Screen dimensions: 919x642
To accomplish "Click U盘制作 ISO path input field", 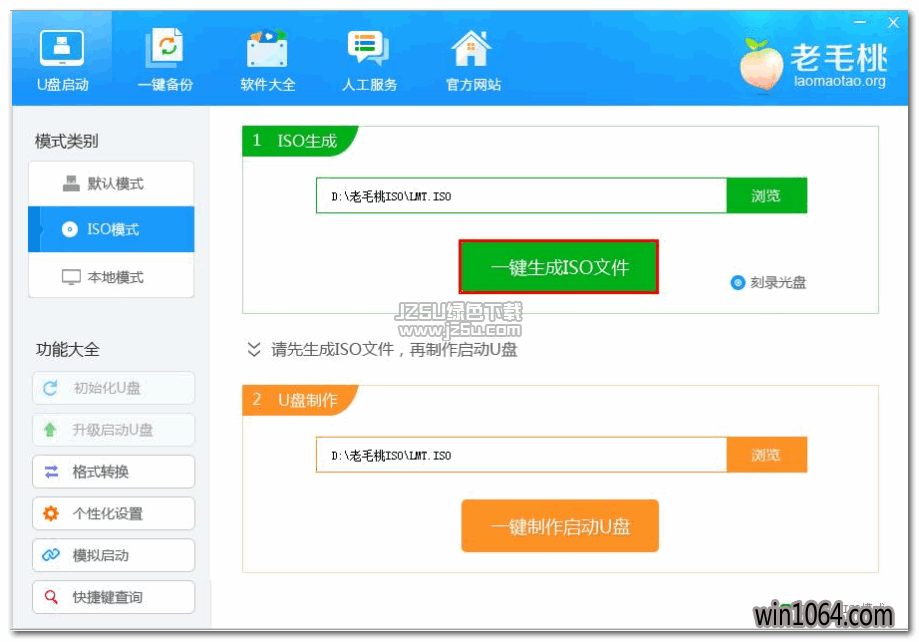I will pos(521,454).
